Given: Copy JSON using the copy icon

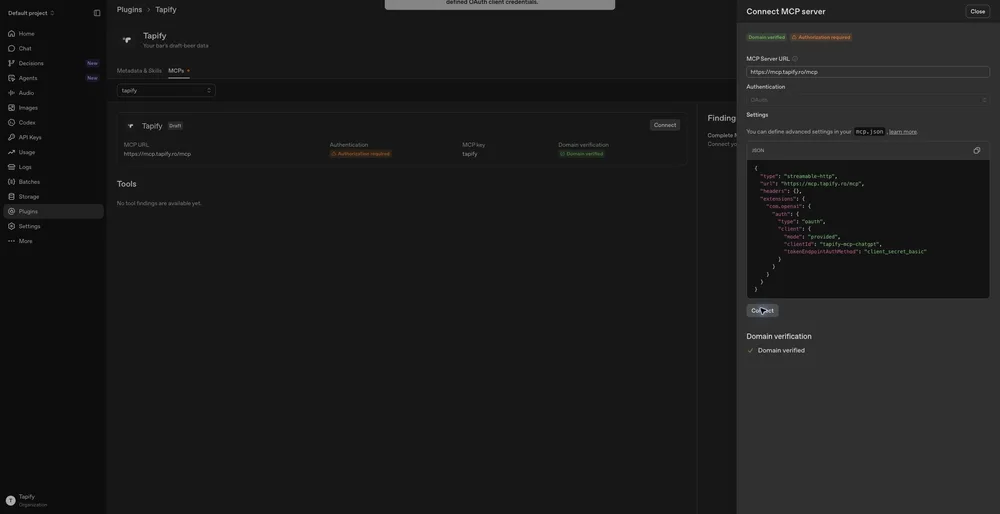Looking at the screenshot, I should pyautogui.click(x=976, y=151).
